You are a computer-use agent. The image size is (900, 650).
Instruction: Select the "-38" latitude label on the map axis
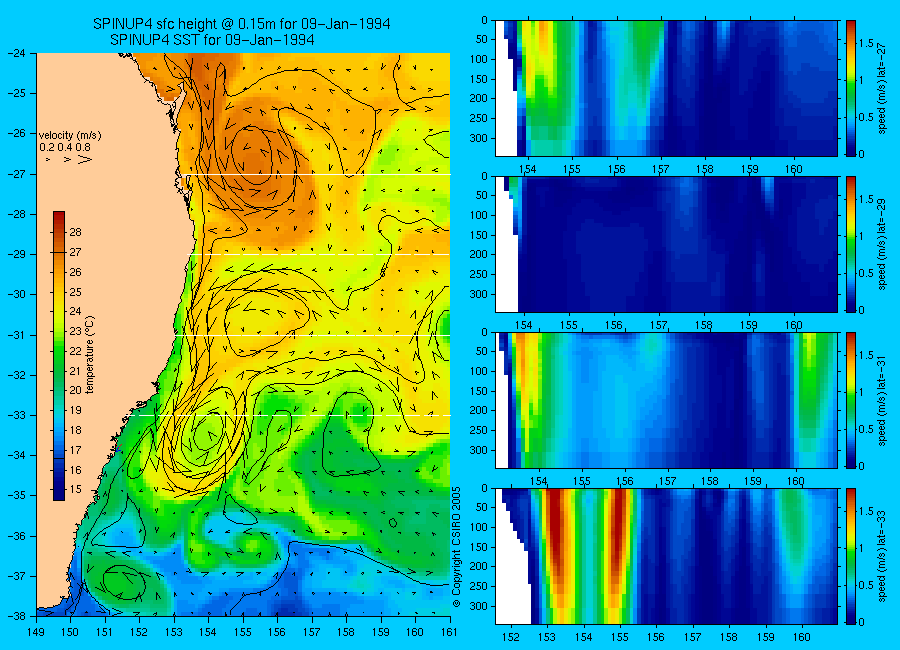click(17, 616)
